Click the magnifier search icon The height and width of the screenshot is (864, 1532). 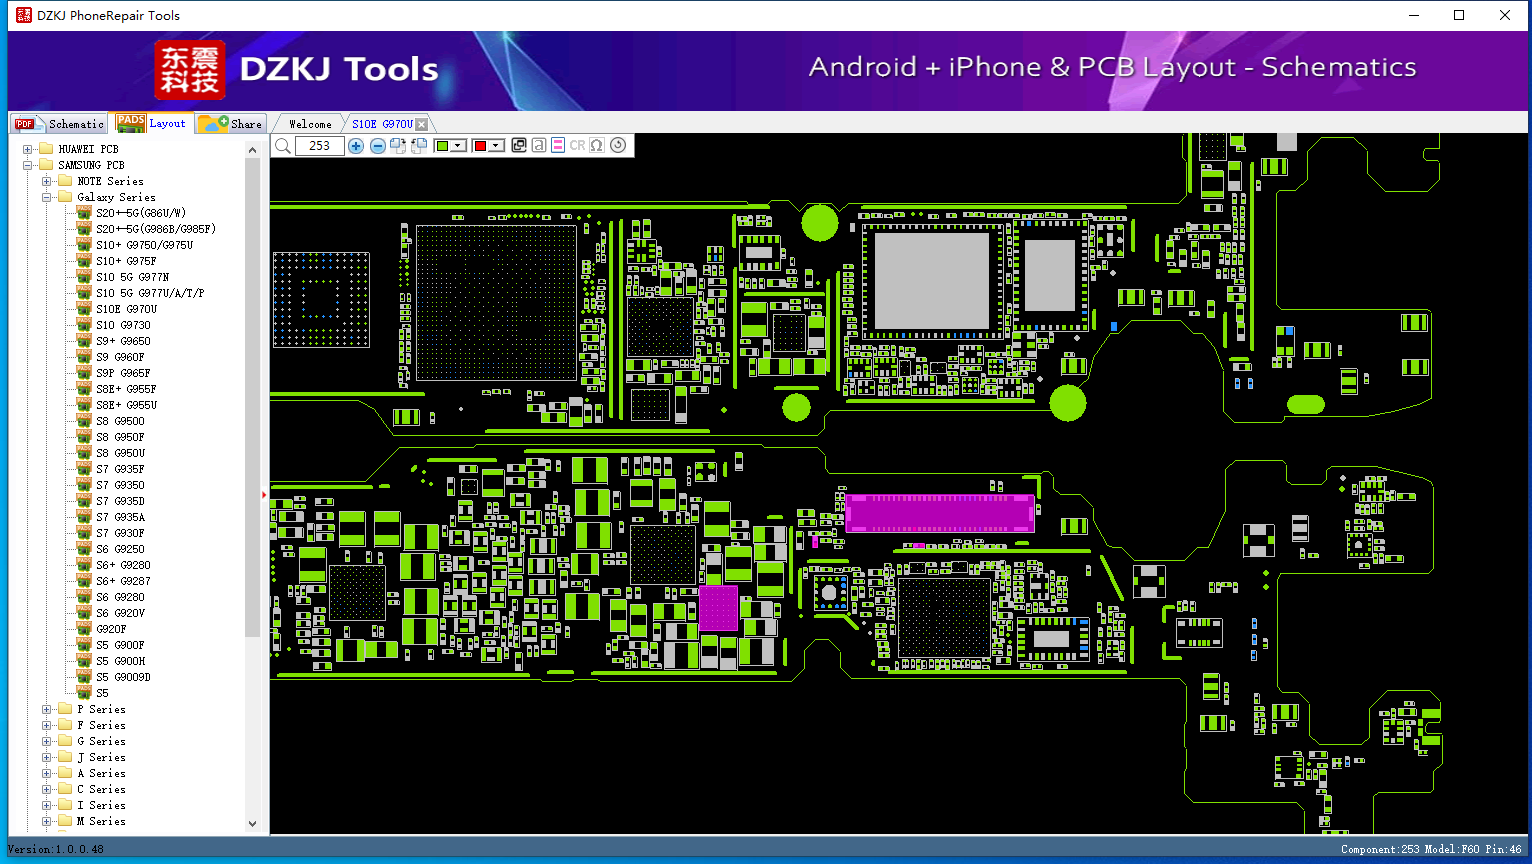(283, 146)
